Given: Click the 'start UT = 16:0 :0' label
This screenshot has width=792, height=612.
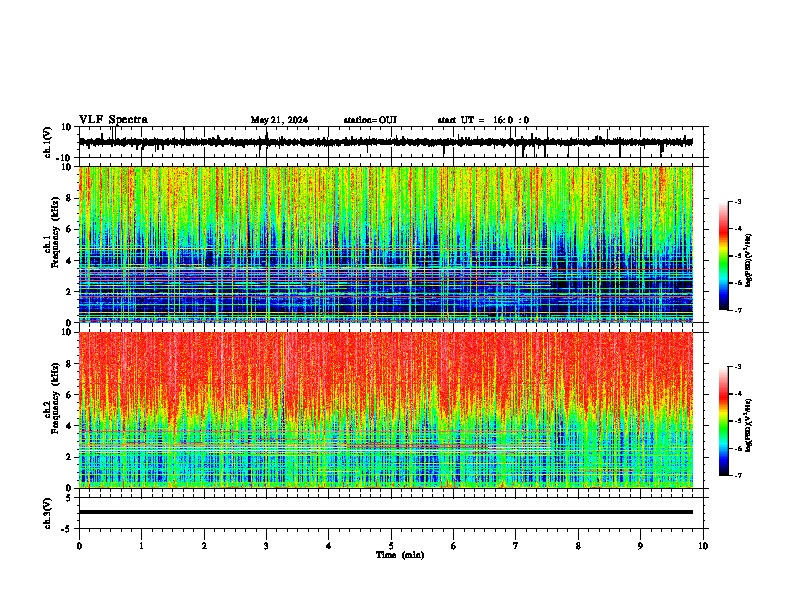Looking at the screenshot, I should pyautogui.click(x=483, y=120).
